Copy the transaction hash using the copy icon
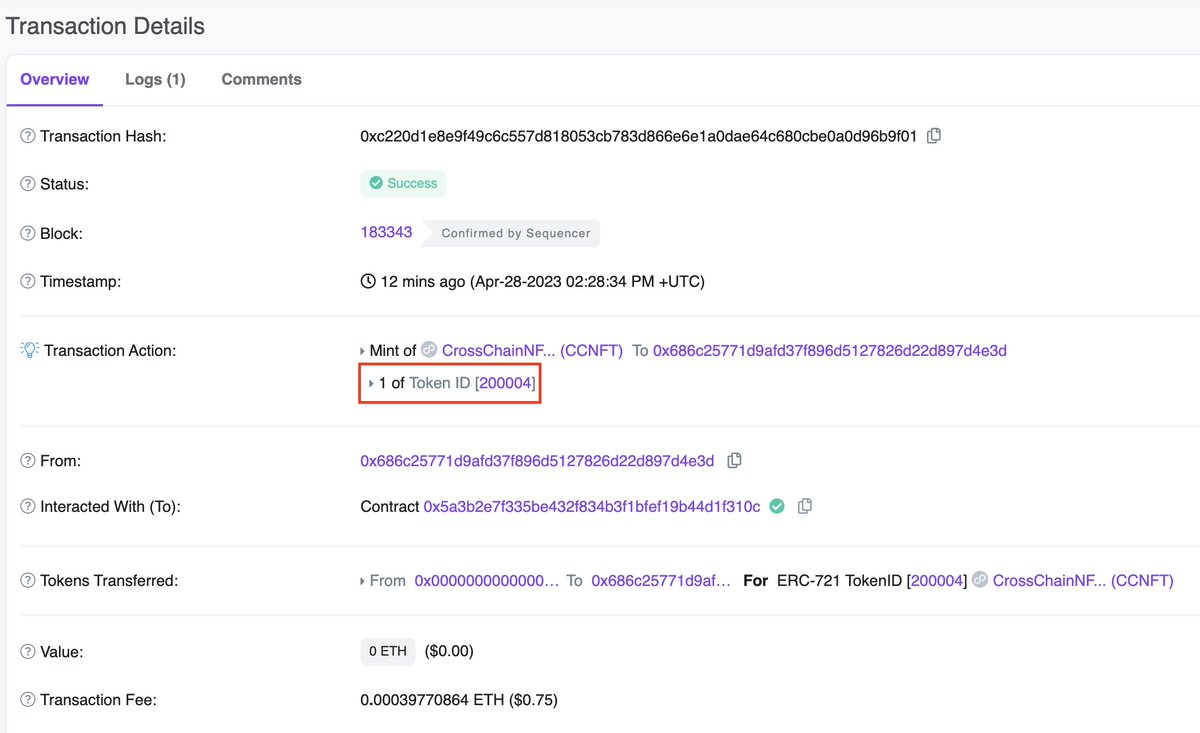The image size is (1200, 733). coord(933,135)
